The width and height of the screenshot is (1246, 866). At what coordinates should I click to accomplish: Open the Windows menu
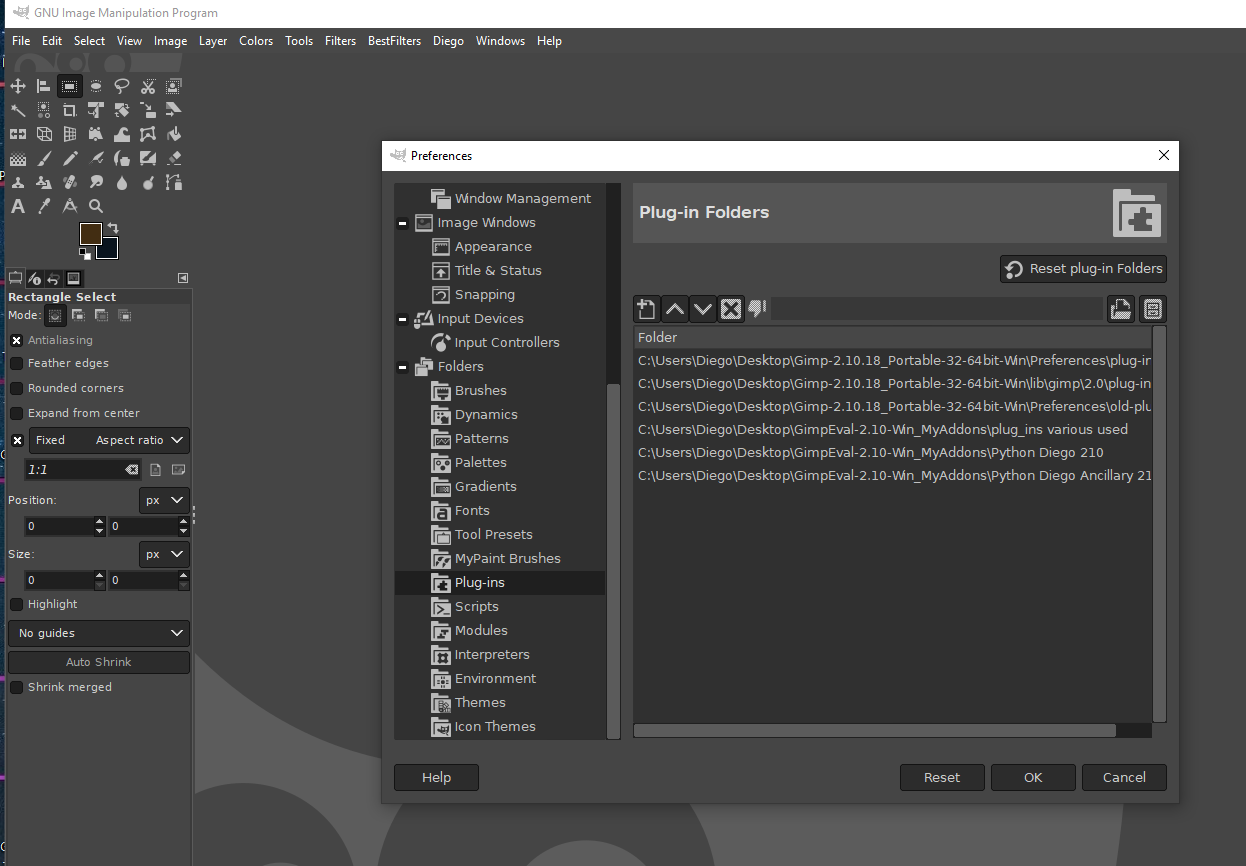point(500,41)
